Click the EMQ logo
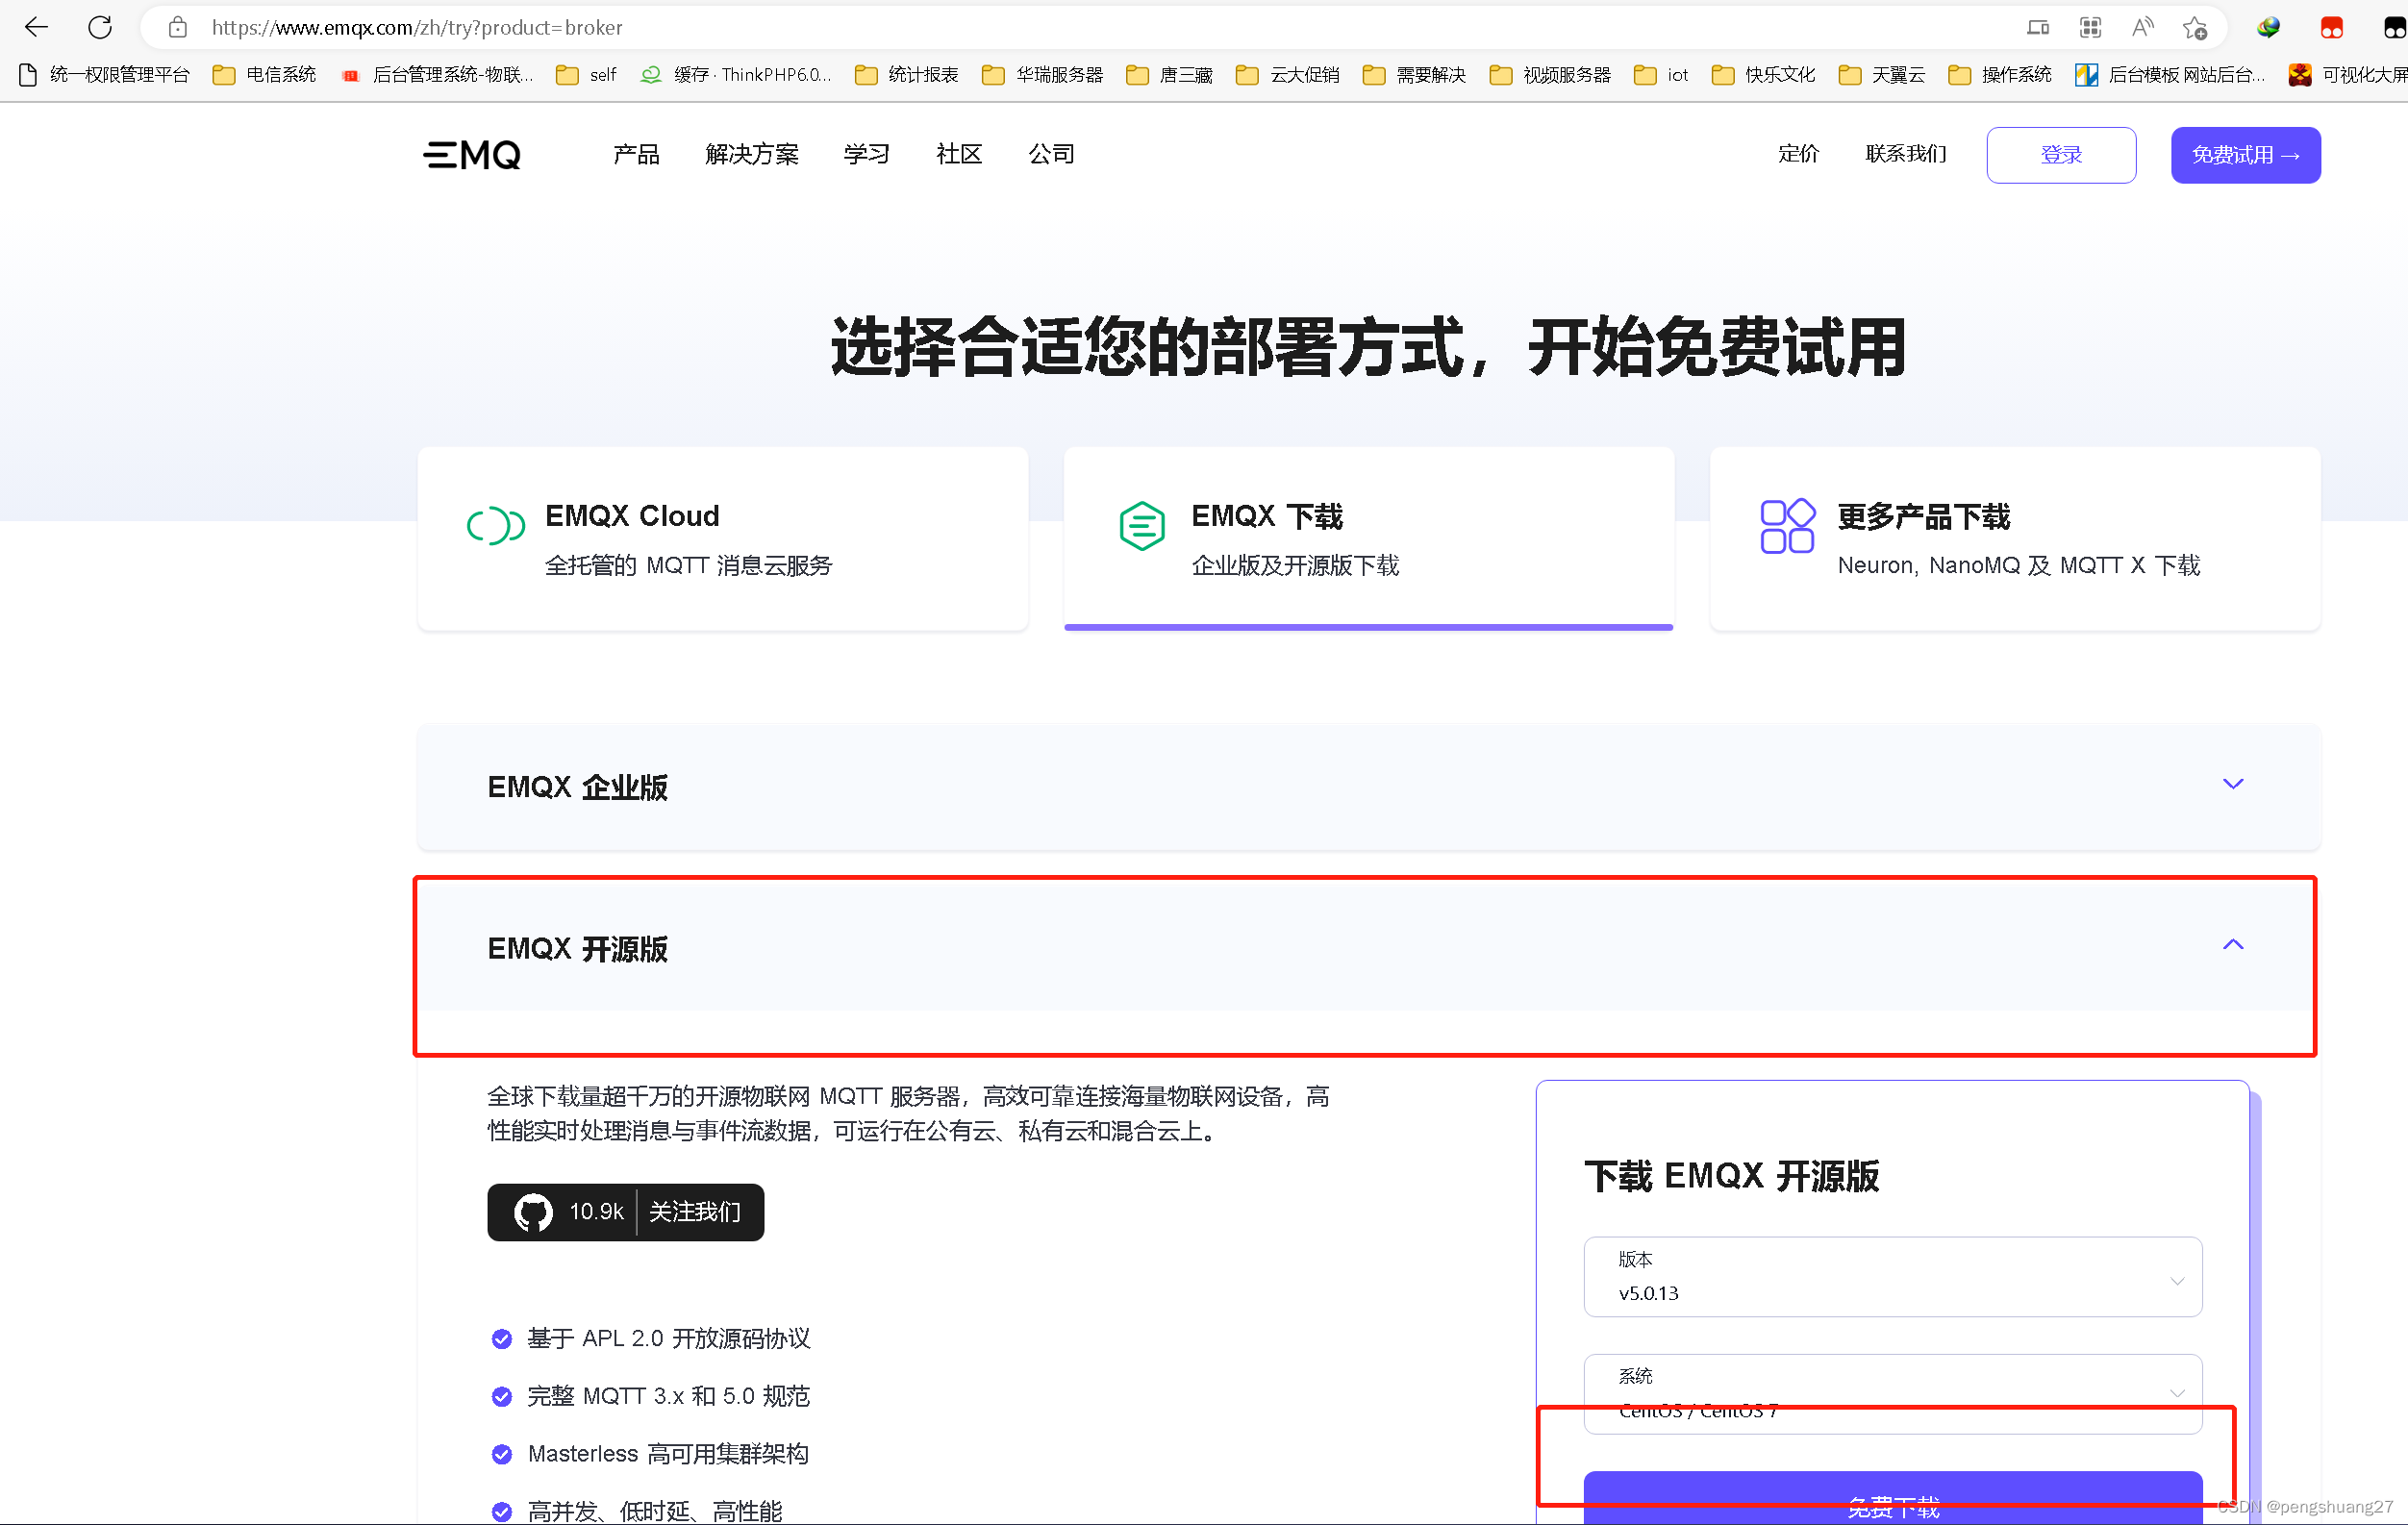This screenshot has width=2408, height=1525. pos(472,155)
